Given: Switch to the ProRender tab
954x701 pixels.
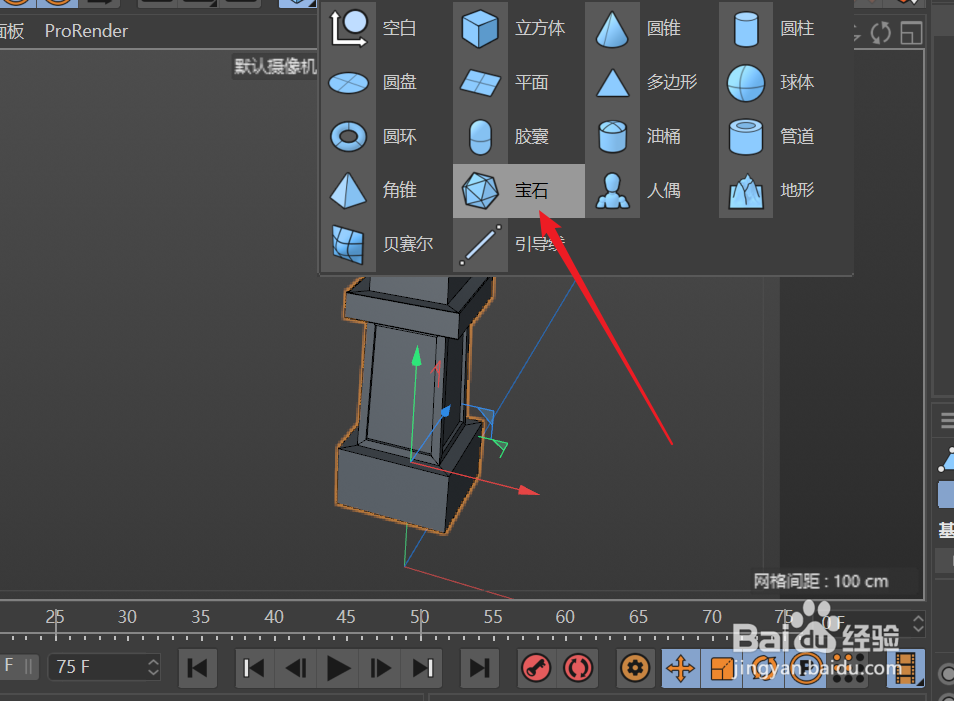Looking at the screenshot, I should (x=86, y=31).
